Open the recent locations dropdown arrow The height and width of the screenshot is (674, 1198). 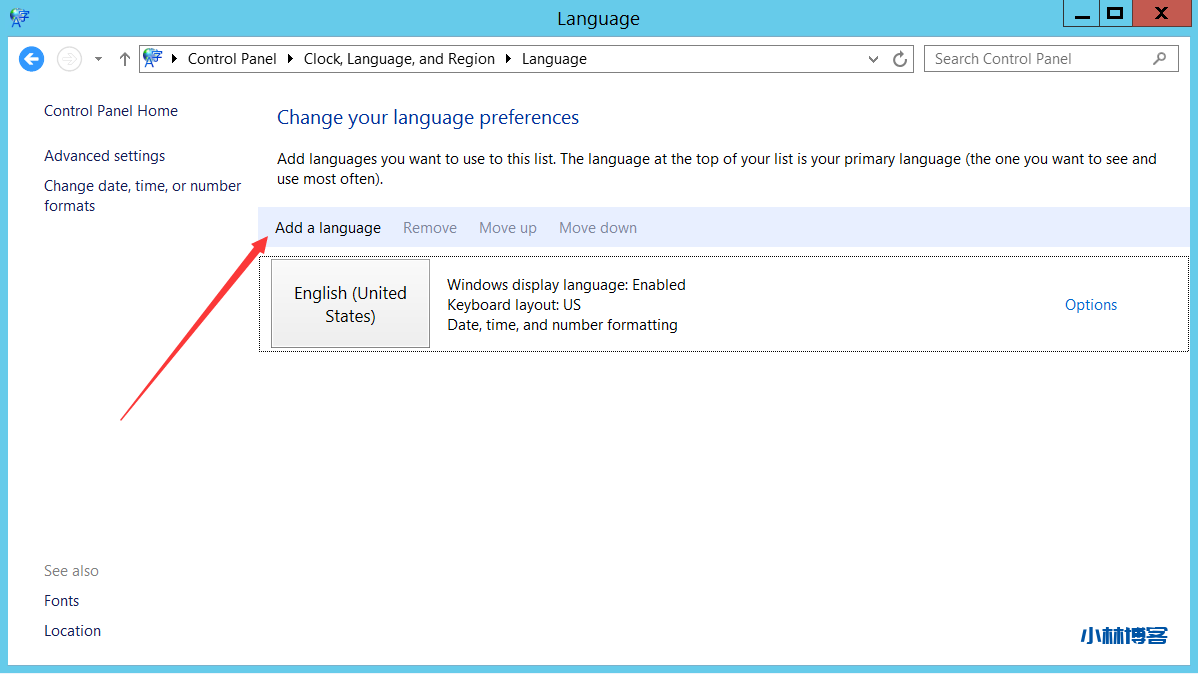[x=98, y=59]
